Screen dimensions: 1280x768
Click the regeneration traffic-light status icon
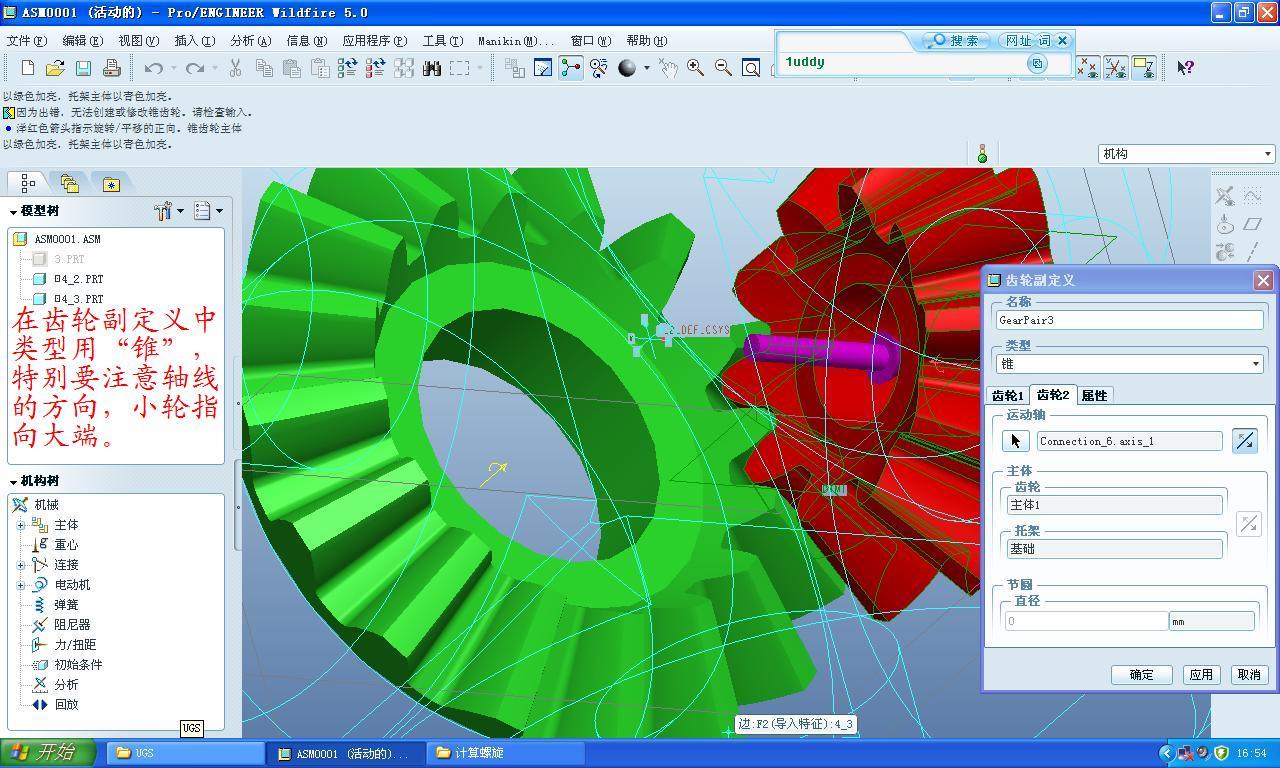982,154
